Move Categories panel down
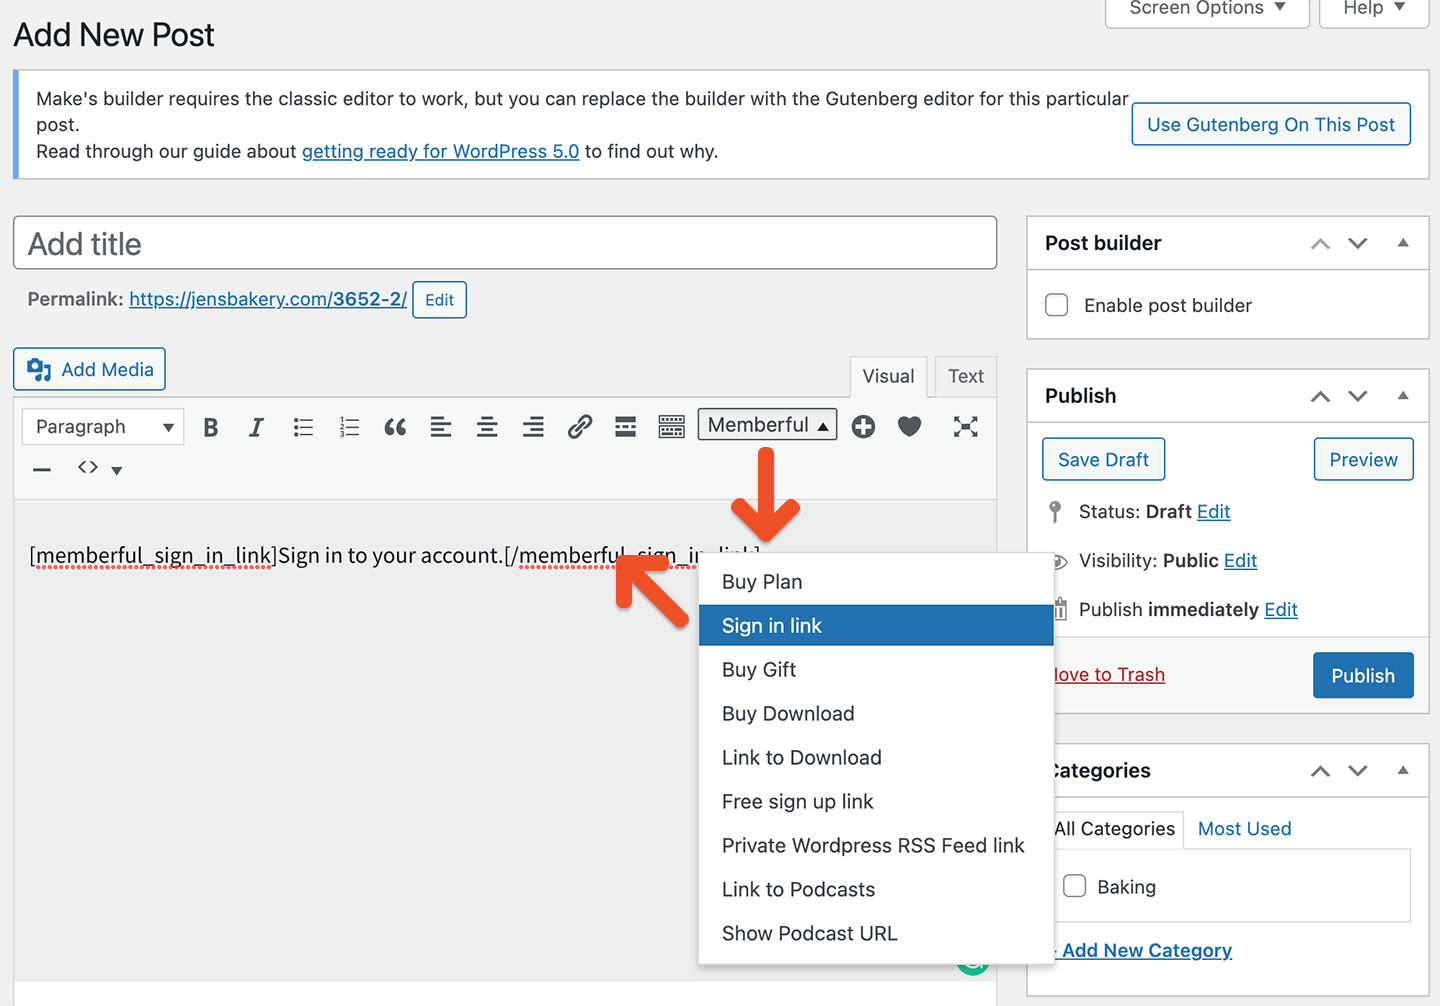This screenshot has height=1006, width=1440. (x=1358, y=771)
